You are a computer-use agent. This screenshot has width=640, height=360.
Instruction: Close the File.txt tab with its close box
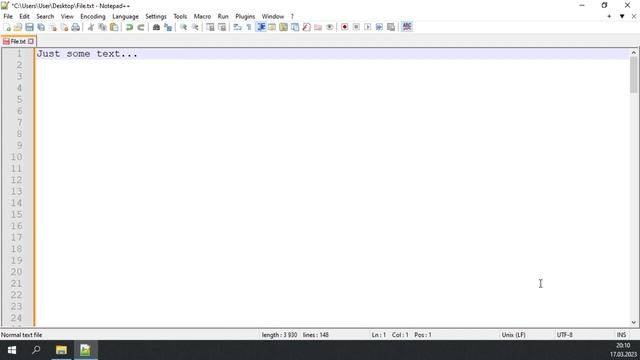tap(31, 41)
